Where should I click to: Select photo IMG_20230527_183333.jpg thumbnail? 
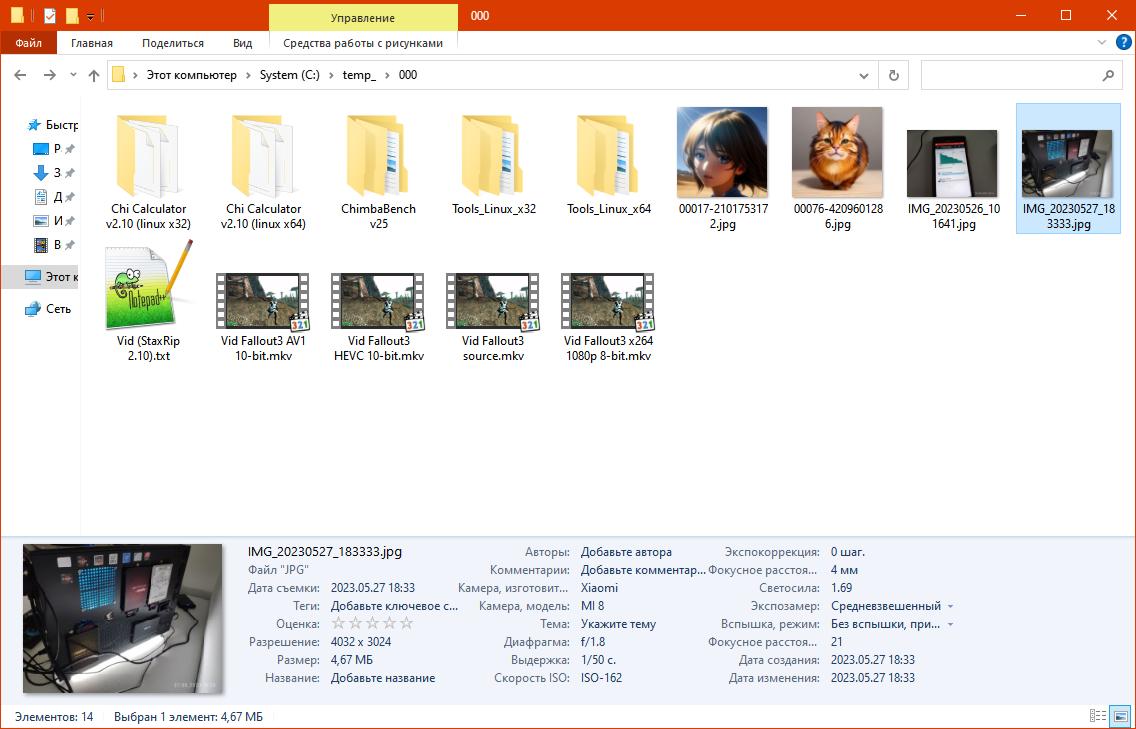[x=1067, y=164]
